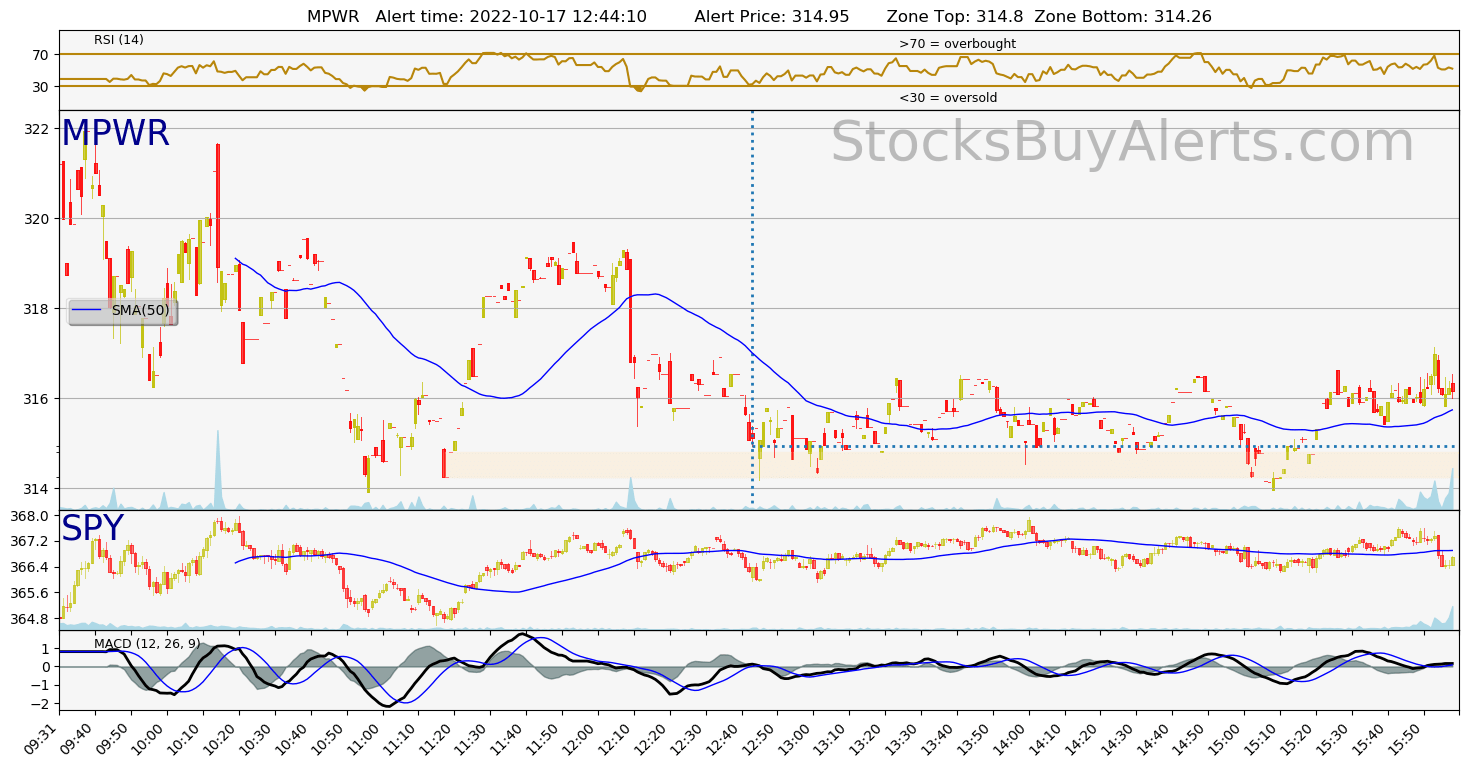This screenshot has width=1474, height=768.
Task: Click the time axis label 09:40
Action: [75, 740]
